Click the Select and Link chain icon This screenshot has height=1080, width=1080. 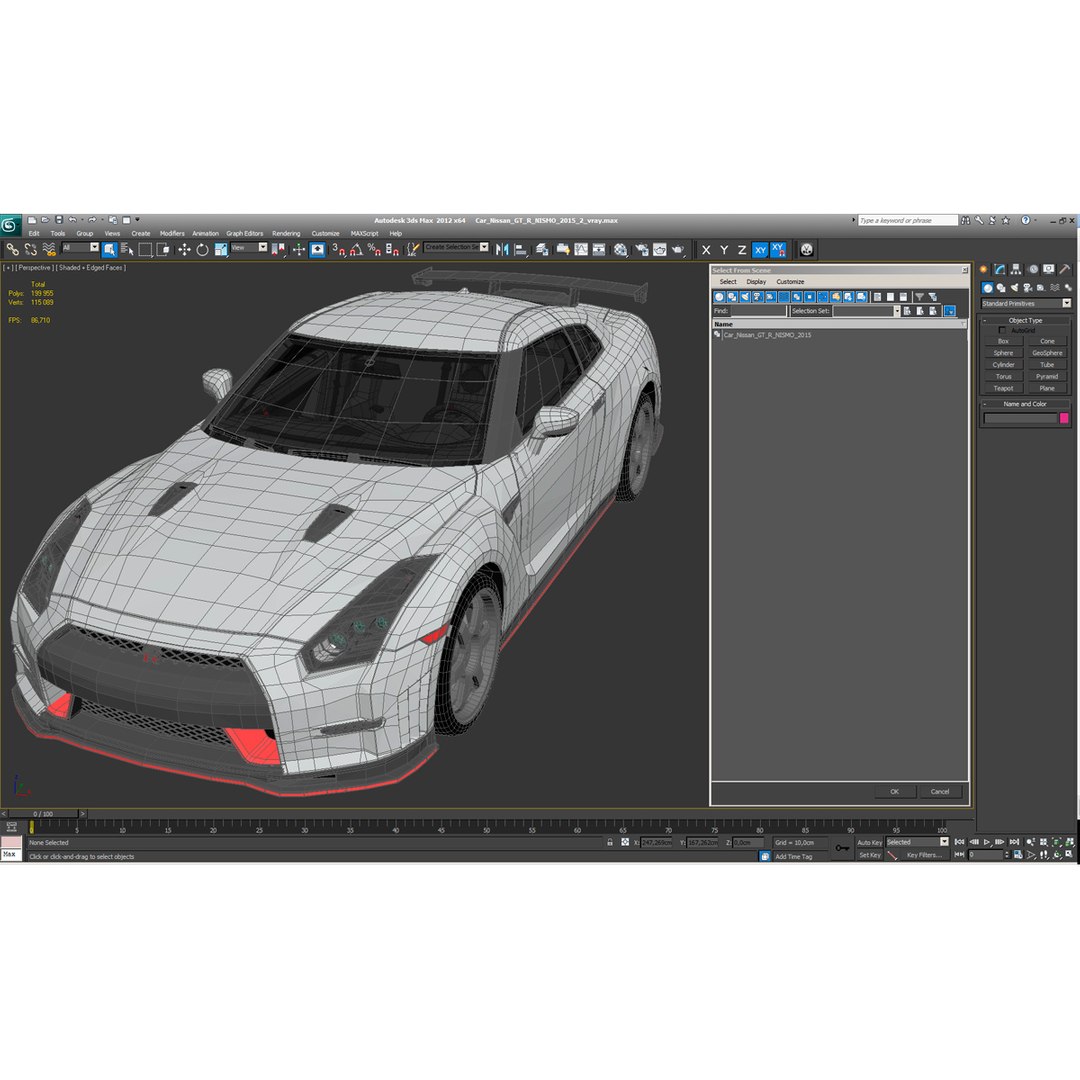tap(12, 250)
